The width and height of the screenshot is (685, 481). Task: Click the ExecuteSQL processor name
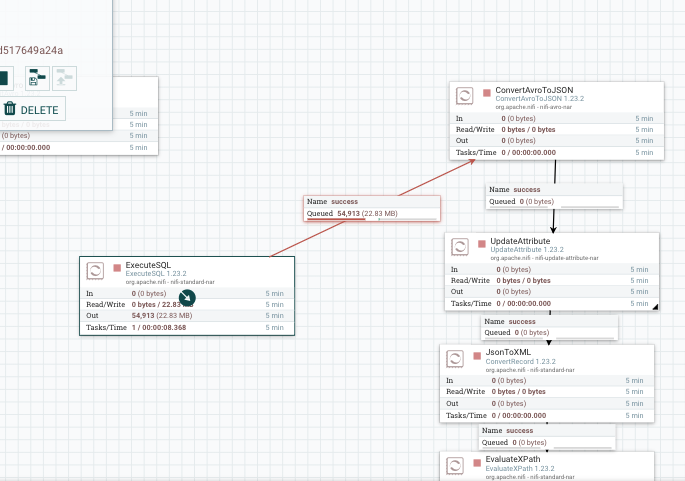(x=148, y=265)
